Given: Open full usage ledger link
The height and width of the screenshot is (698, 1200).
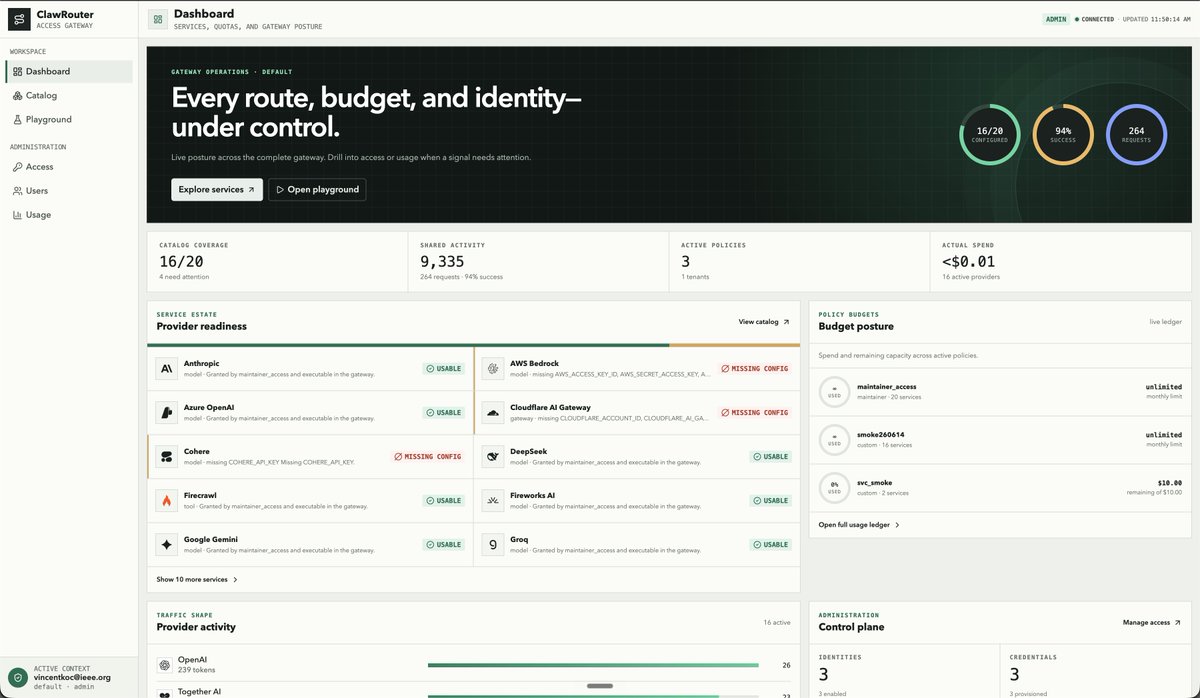Looking at the screenshot, I should pos(859,524).
